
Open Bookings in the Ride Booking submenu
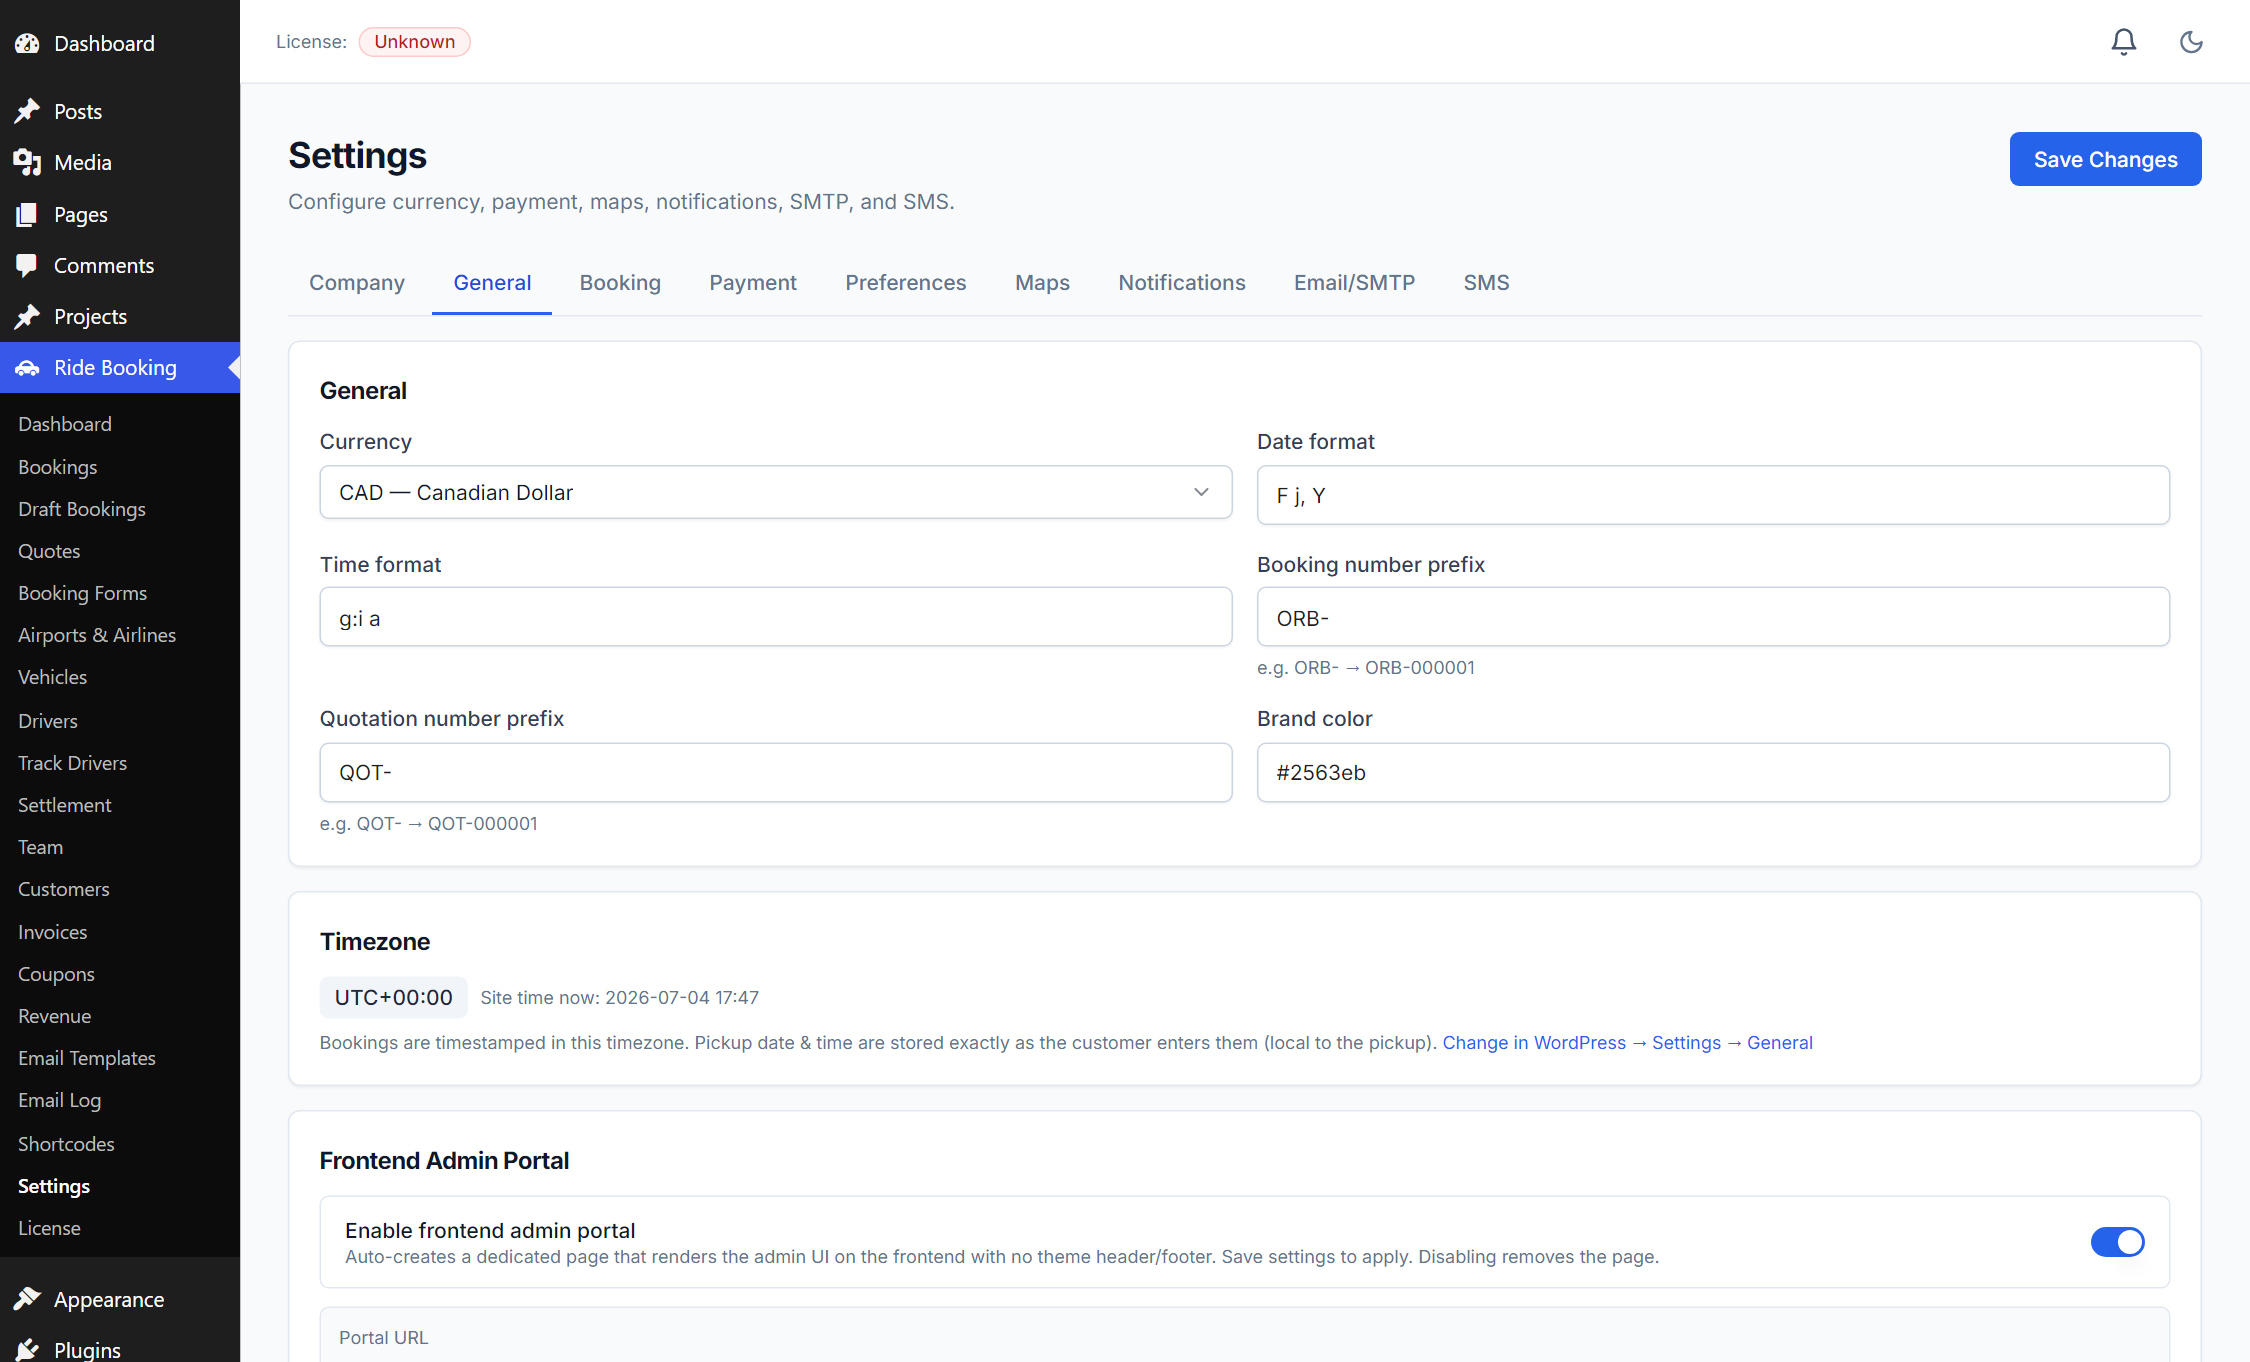pos(58,467)
